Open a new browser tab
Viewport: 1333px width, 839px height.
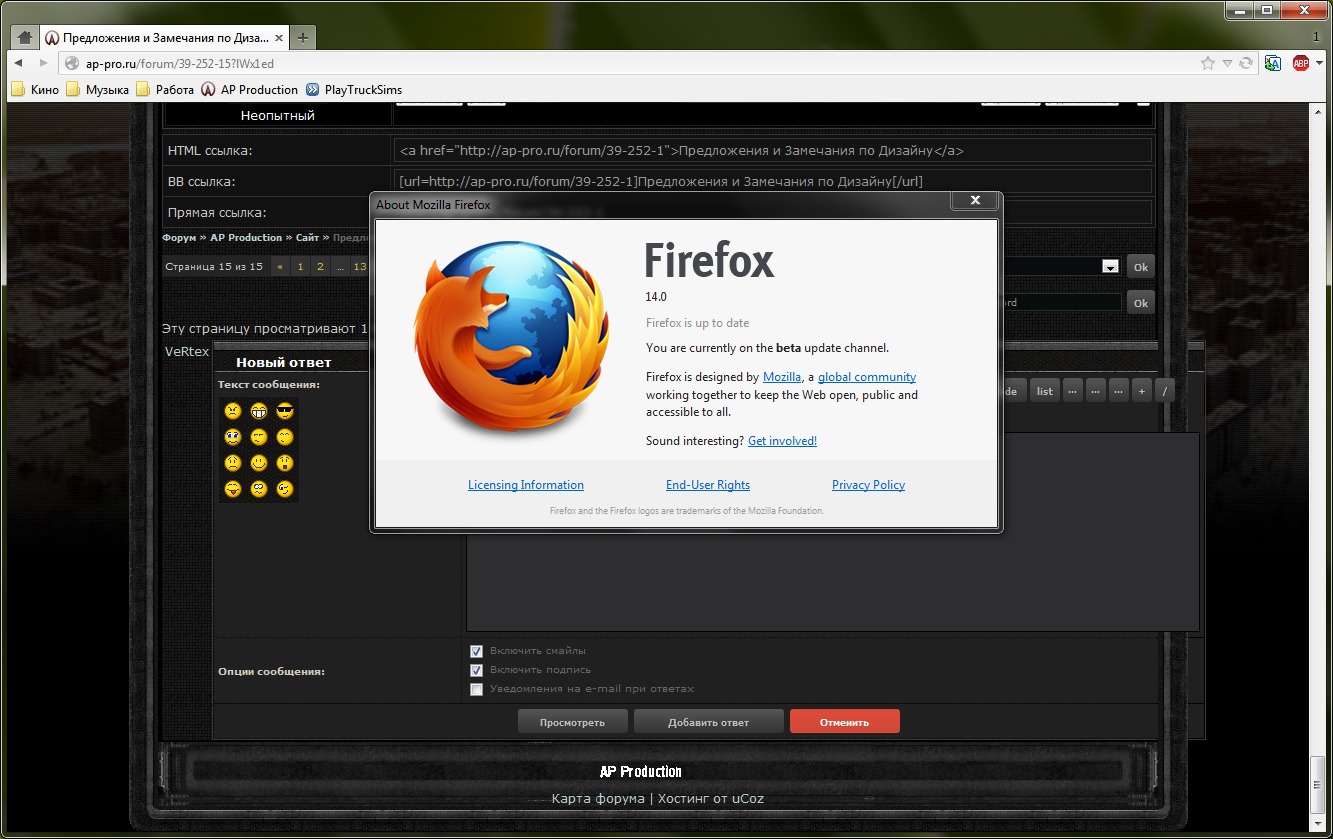pyautogui.click(x=303, y=38)
